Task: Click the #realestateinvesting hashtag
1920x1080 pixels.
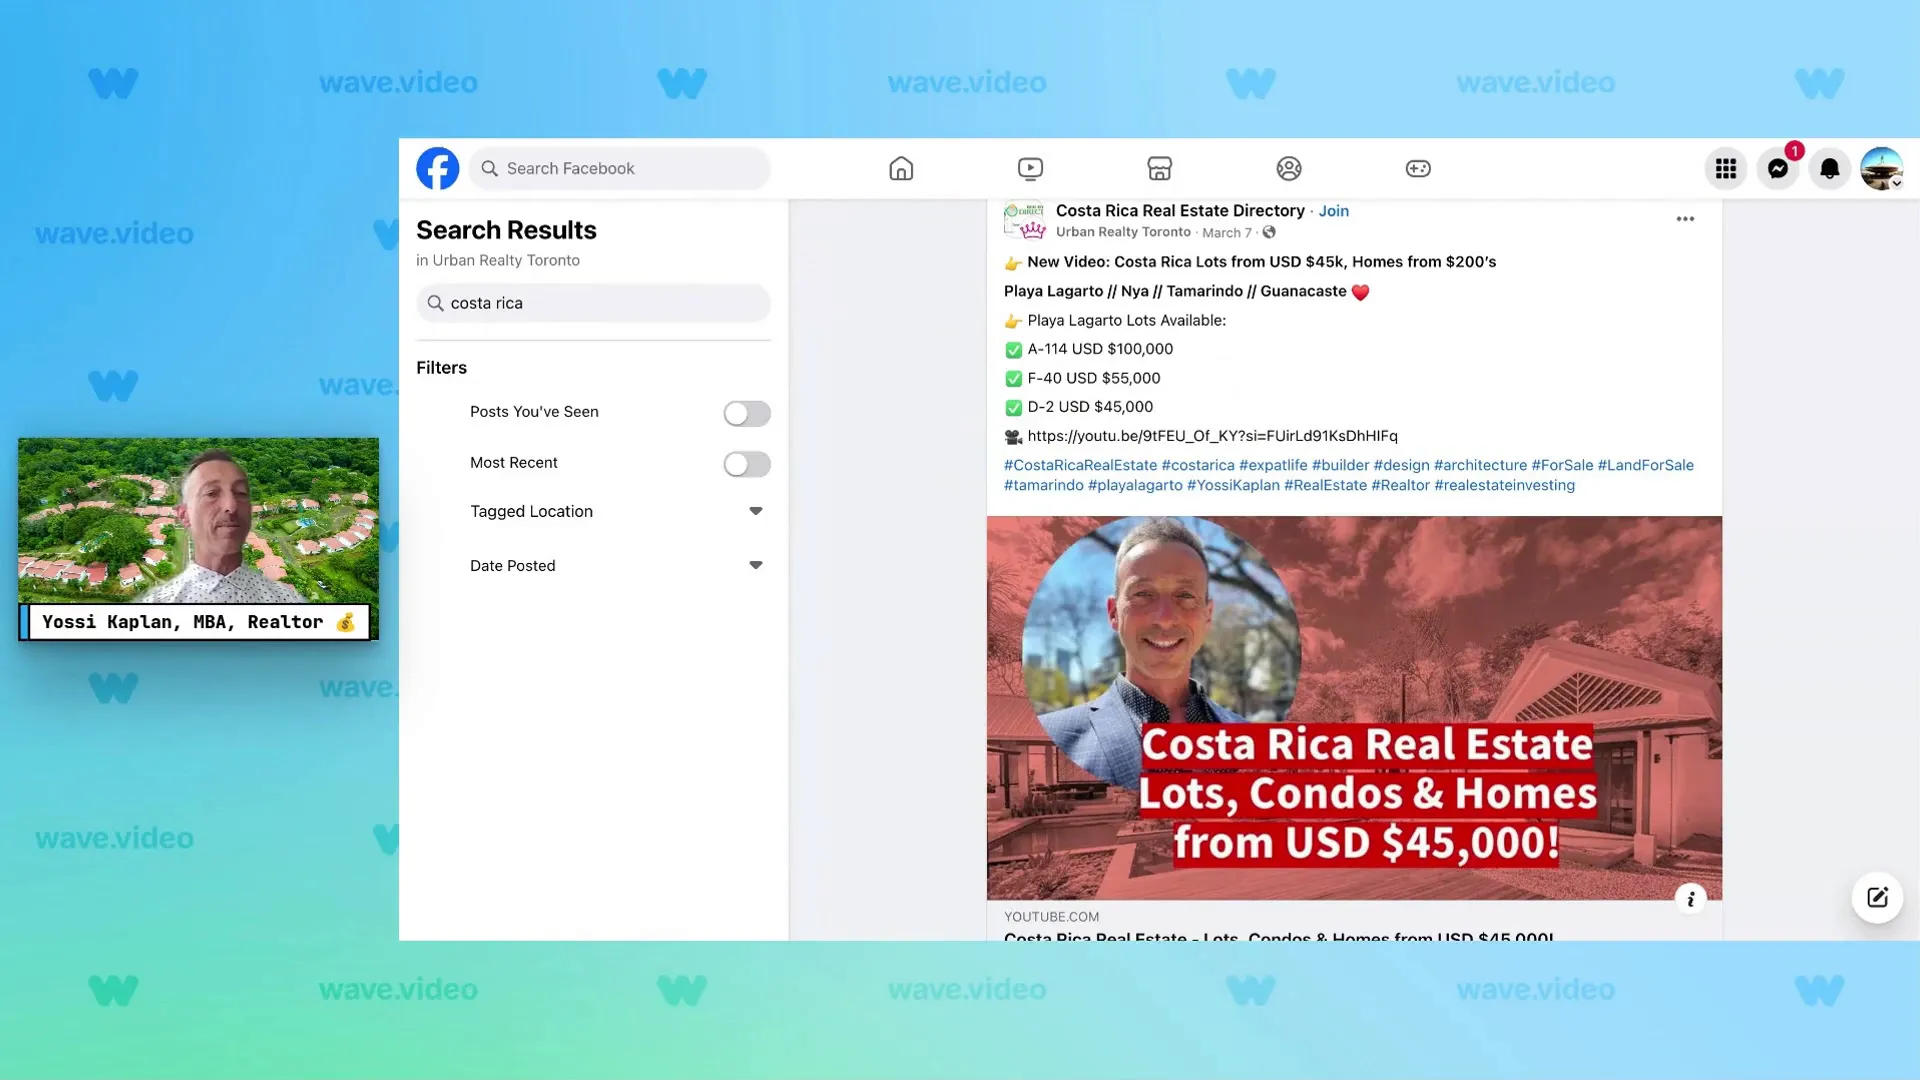Action: coord(1504,485)
